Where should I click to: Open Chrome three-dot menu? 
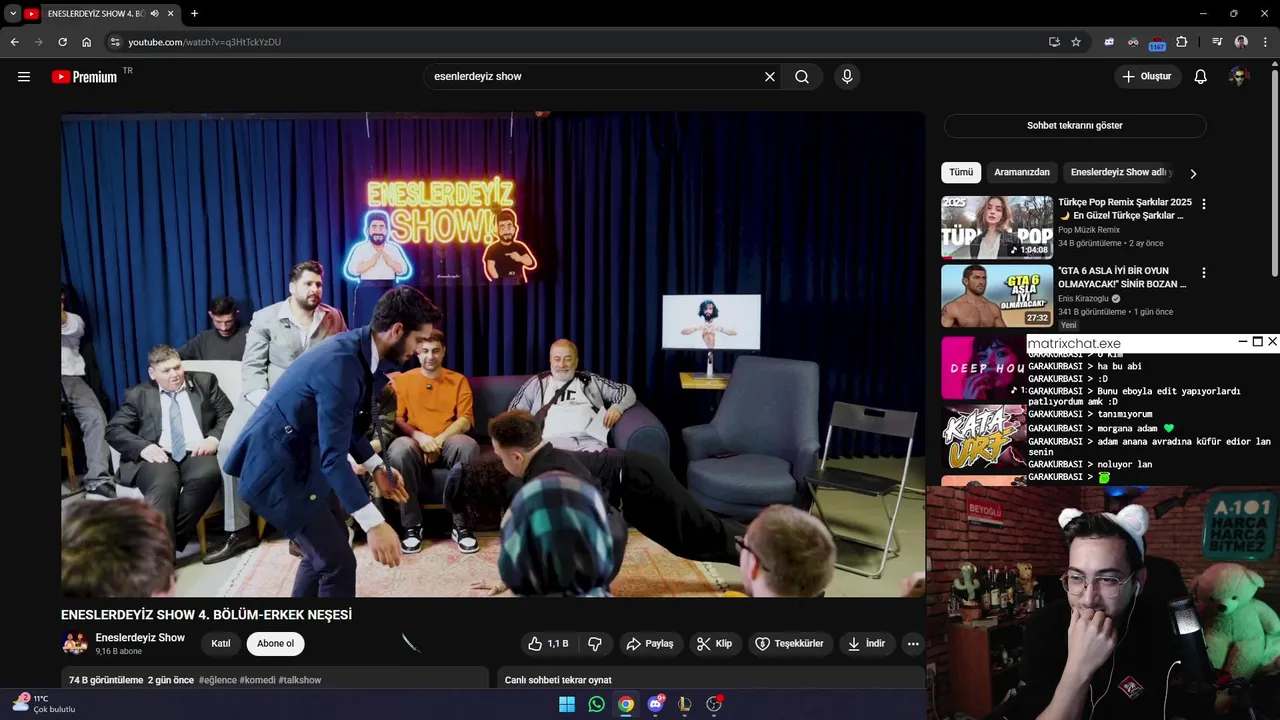point(1266,42)
